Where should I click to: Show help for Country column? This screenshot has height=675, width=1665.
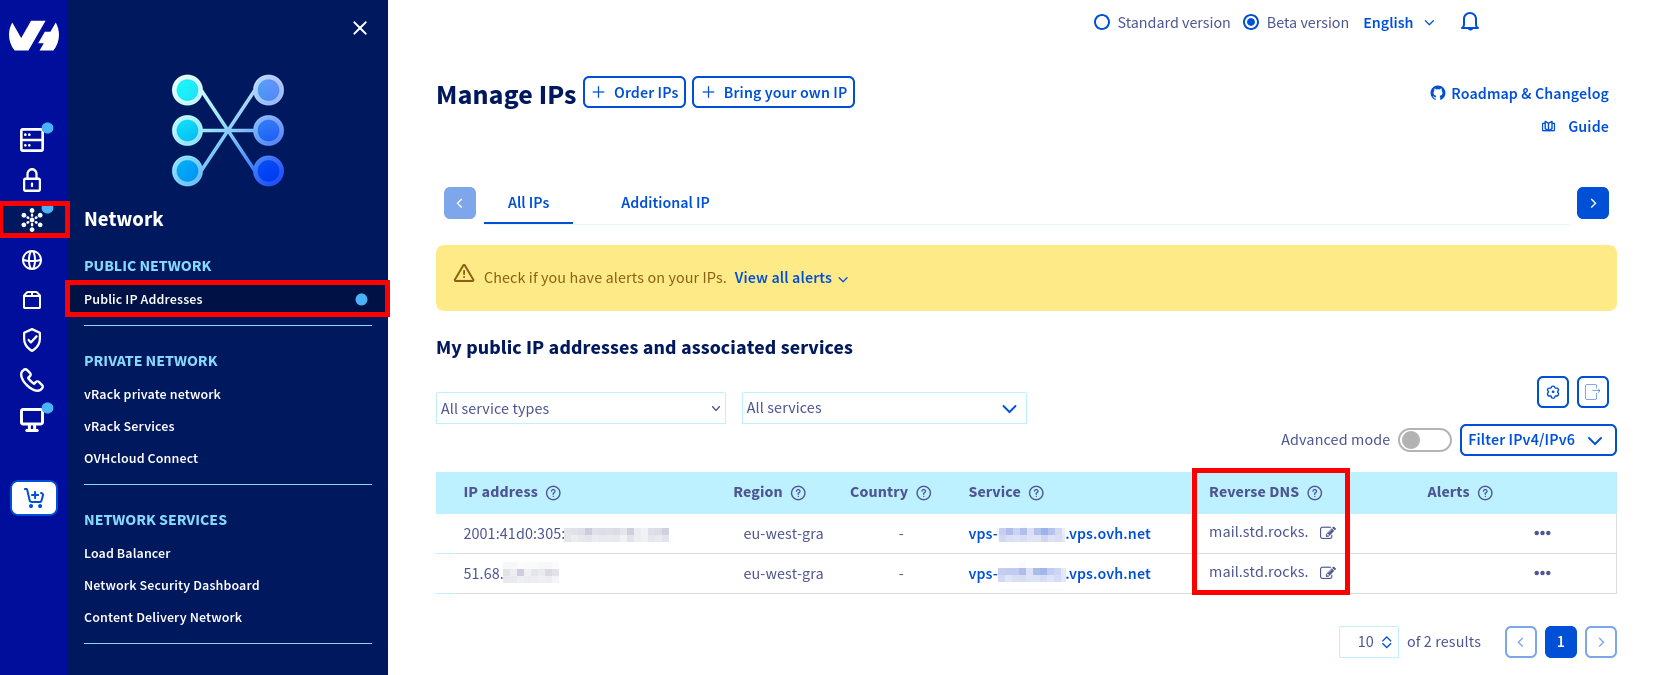tap(924, 493)
